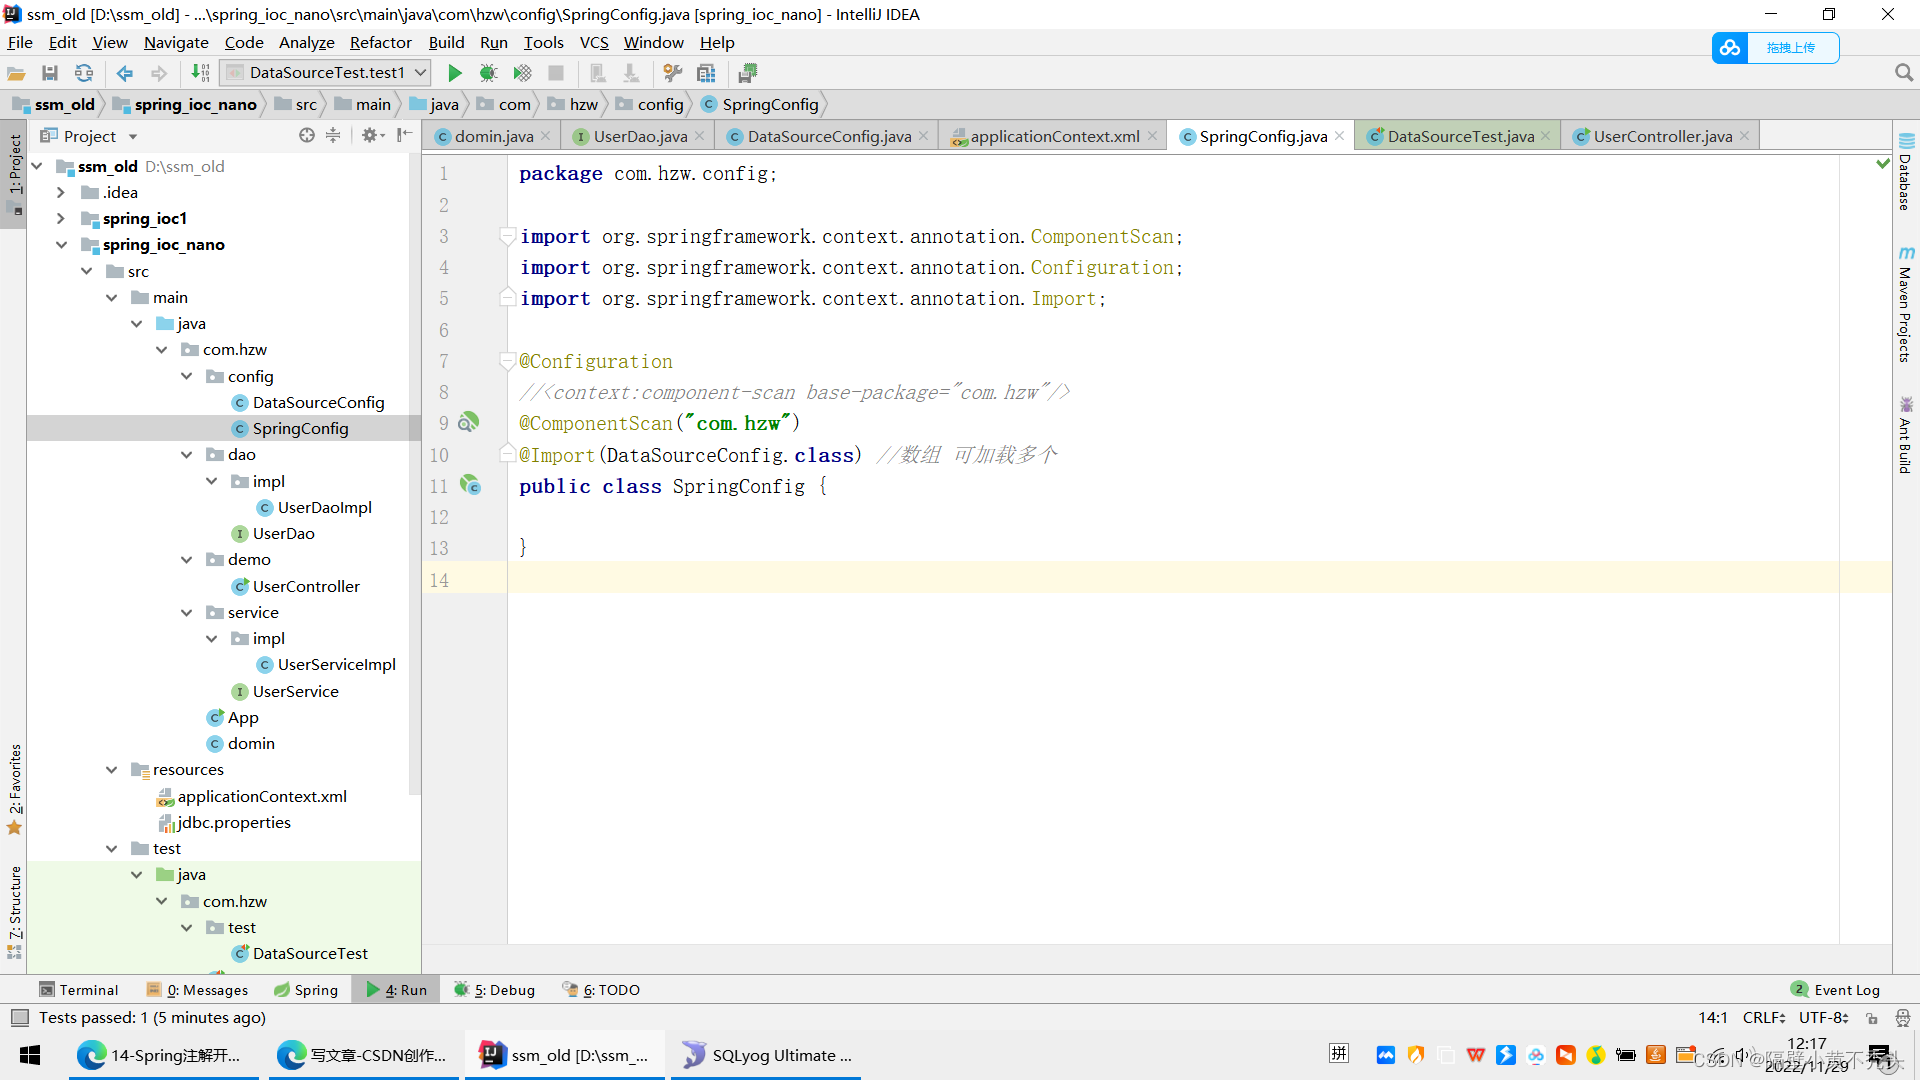Collapse the dao package folder
Screen dimensions: 1920x1080
point(187,455)
